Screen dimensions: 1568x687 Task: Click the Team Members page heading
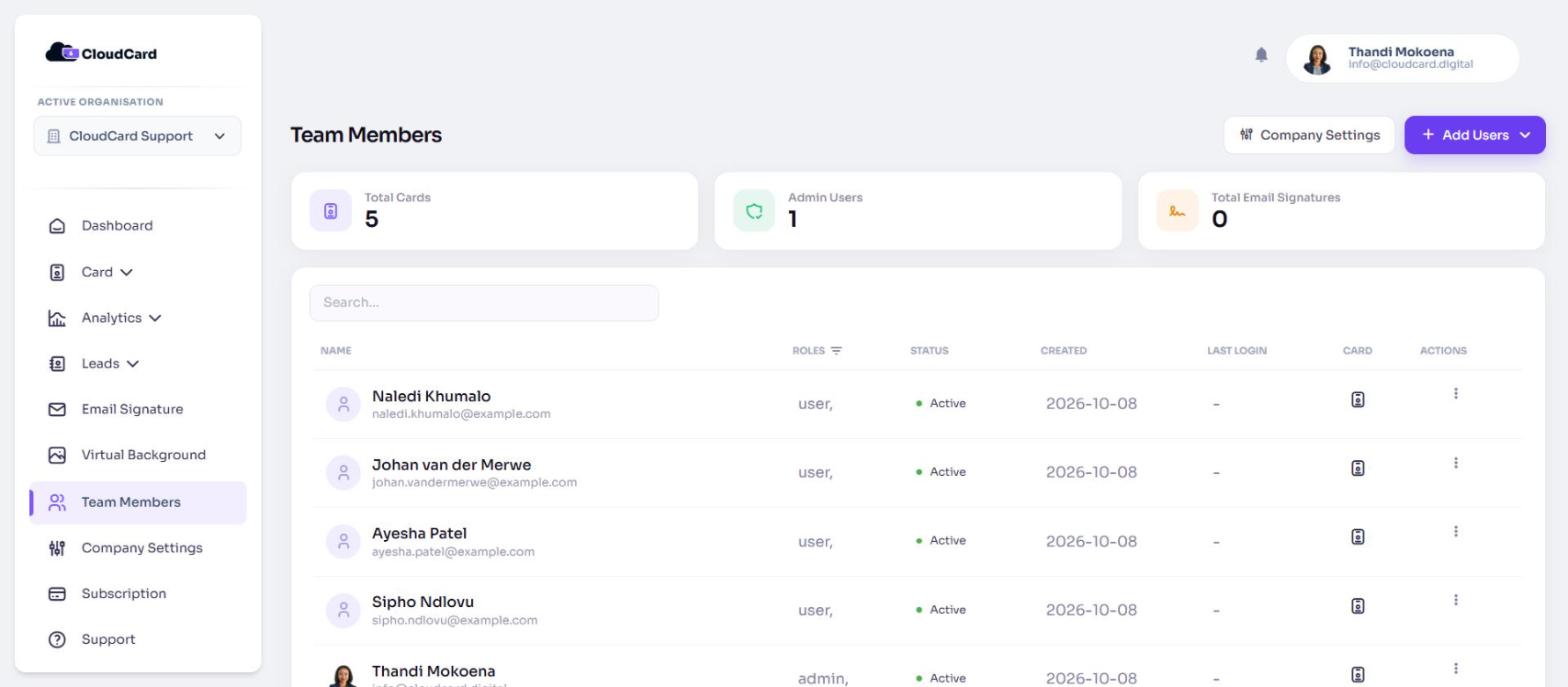pos(366,135)
